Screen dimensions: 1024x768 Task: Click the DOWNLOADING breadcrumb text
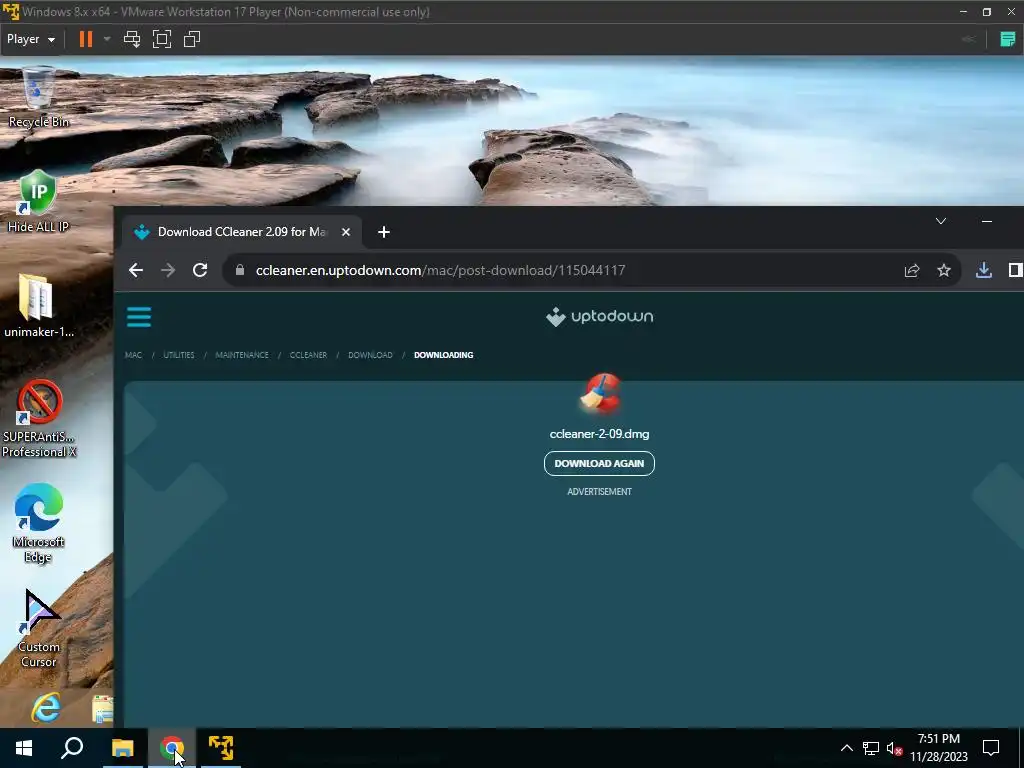443,355
